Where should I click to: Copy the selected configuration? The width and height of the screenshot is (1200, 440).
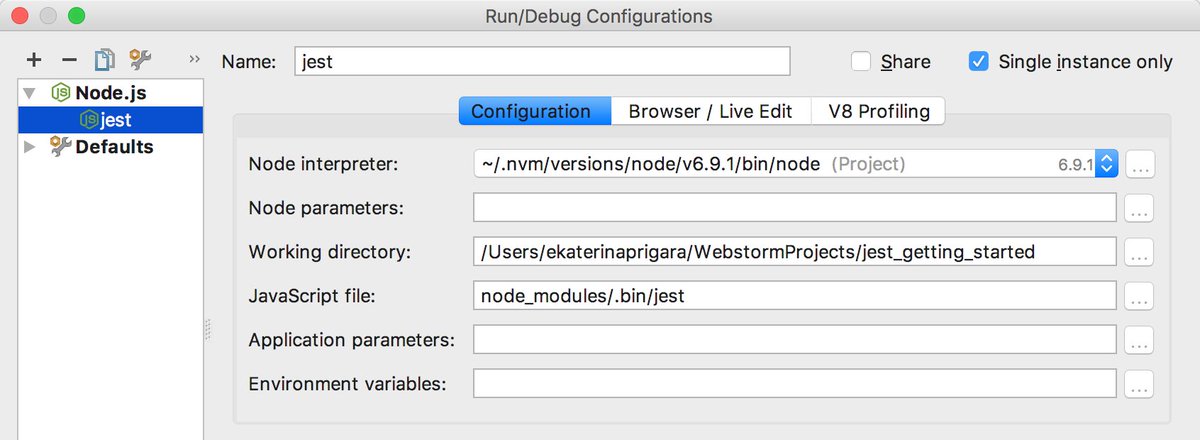[104, 61]
